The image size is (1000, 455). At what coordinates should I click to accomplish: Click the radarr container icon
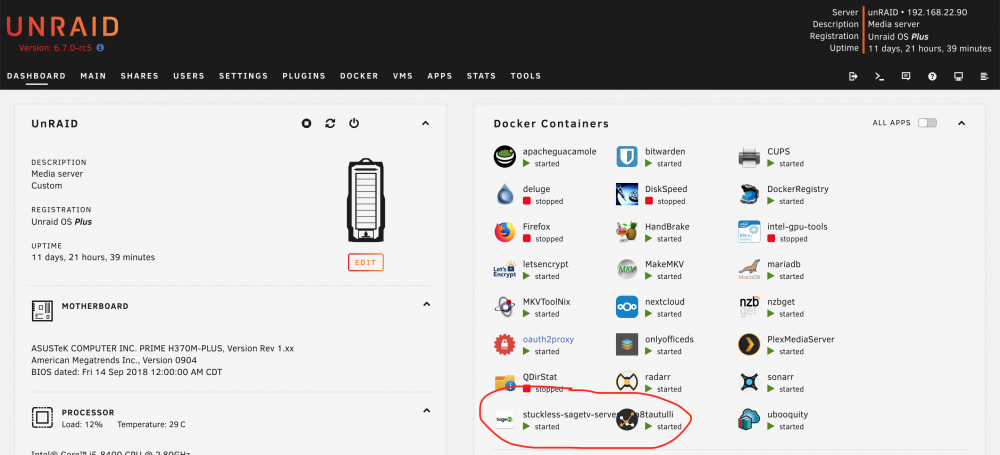[x=627, y=382]
